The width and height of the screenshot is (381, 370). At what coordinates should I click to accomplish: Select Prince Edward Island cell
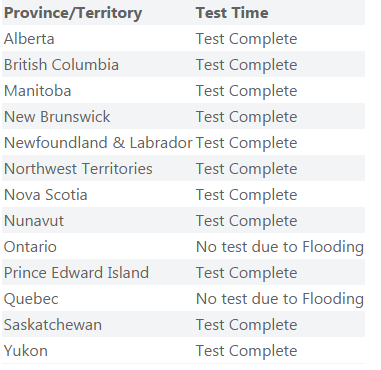[76, 273]
